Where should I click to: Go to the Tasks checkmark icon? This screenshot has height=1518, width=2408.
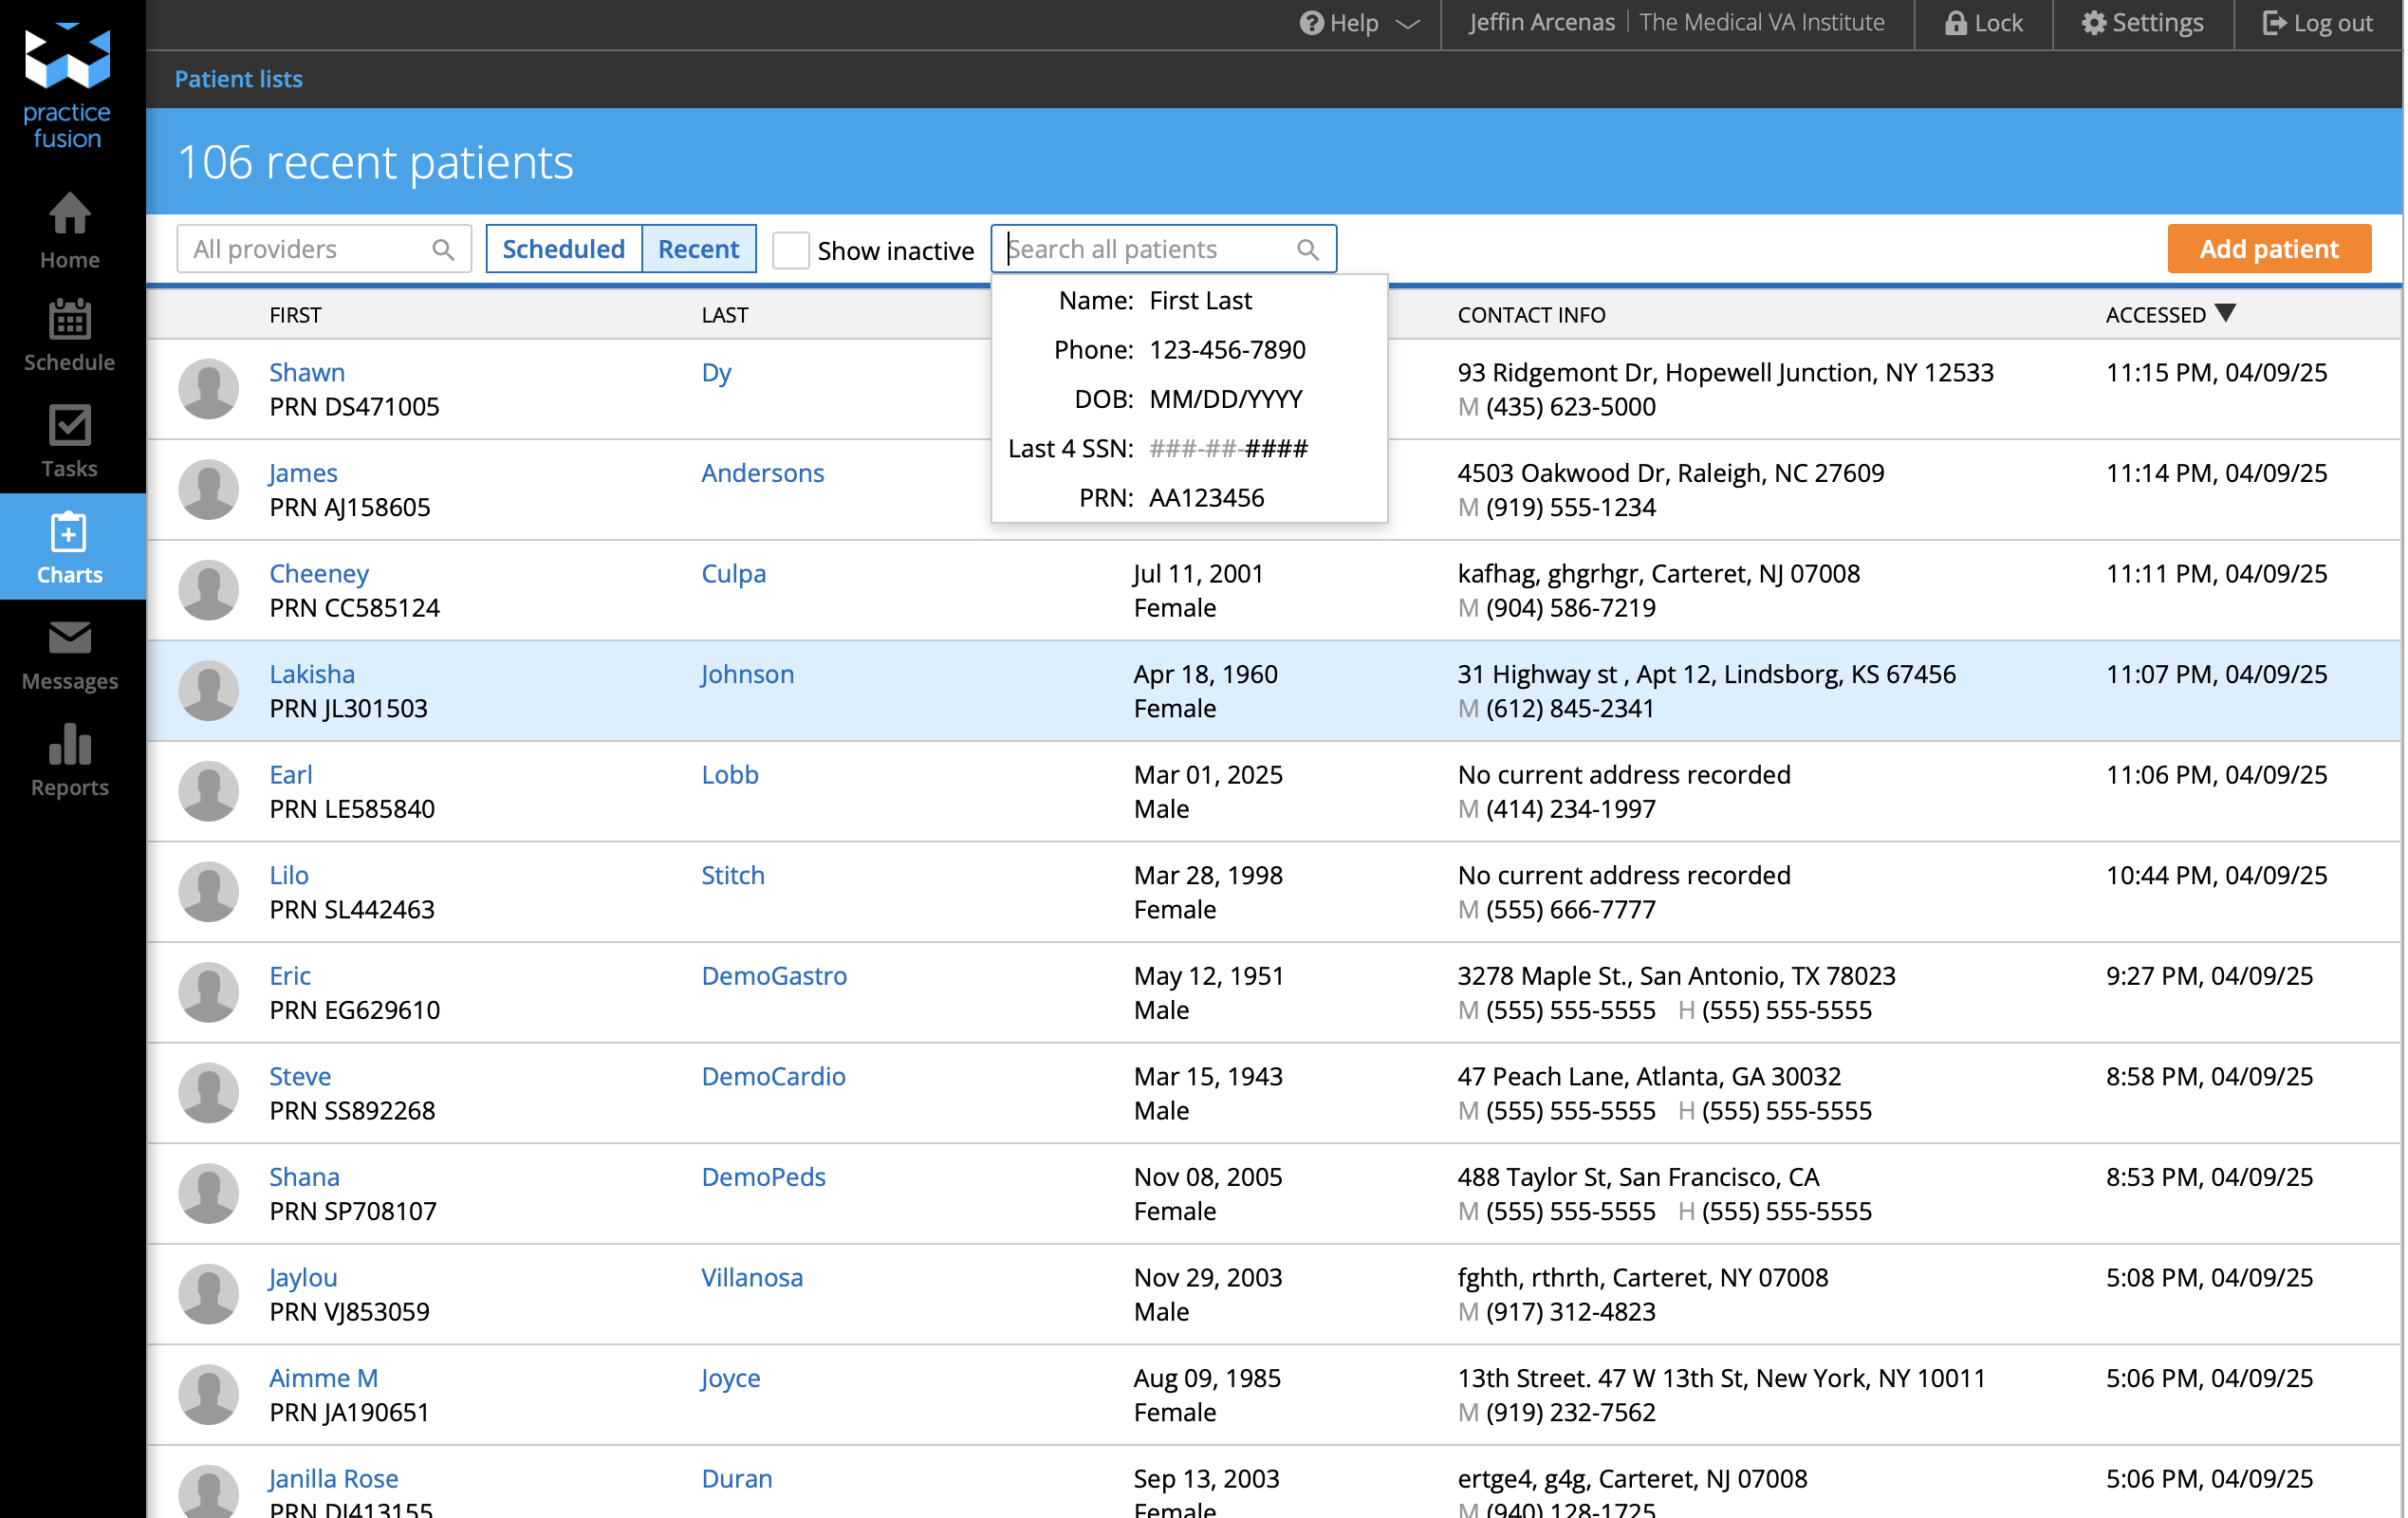point(69,426)
